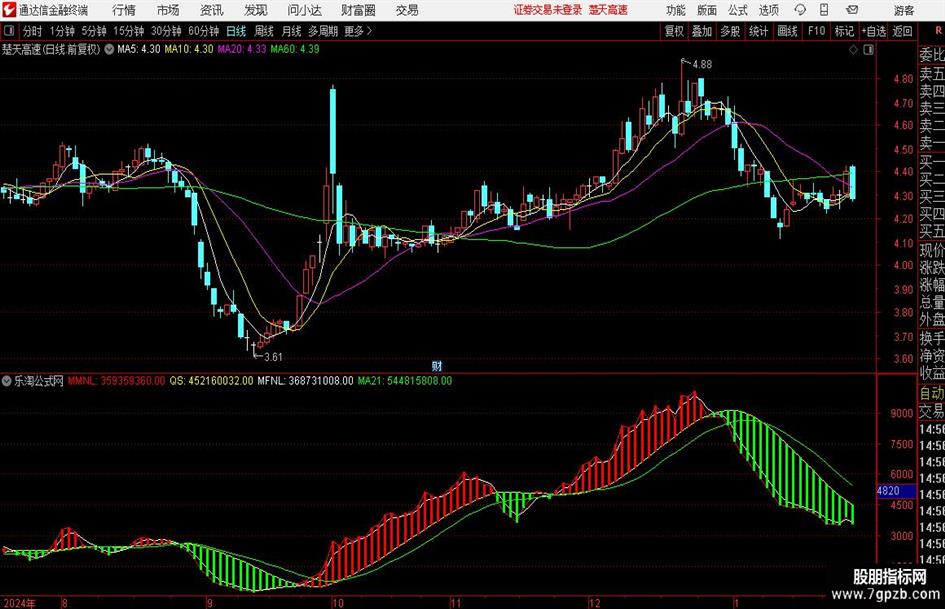The image size is (945, 609).
Task: Toggle the left sidebar panel icon
Action: [9, 31]
